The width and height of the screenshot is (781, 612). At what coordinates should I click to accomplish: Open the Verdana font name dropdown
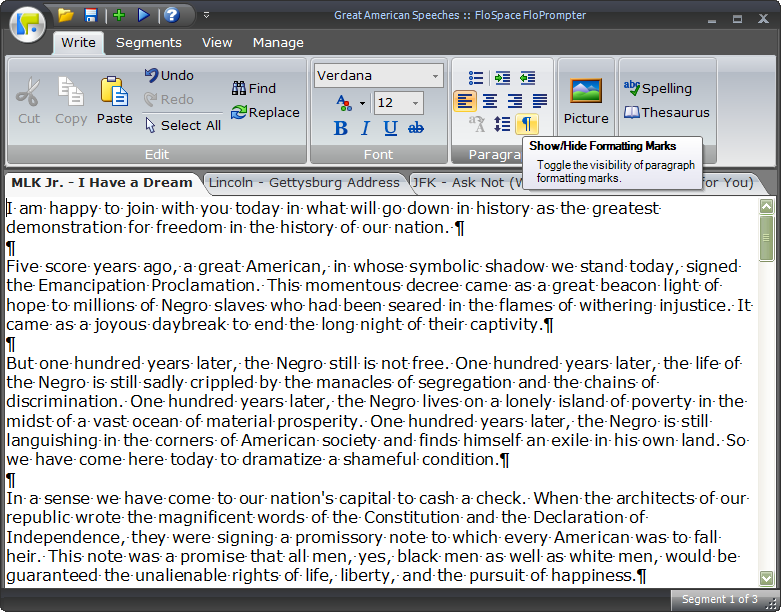435,76
